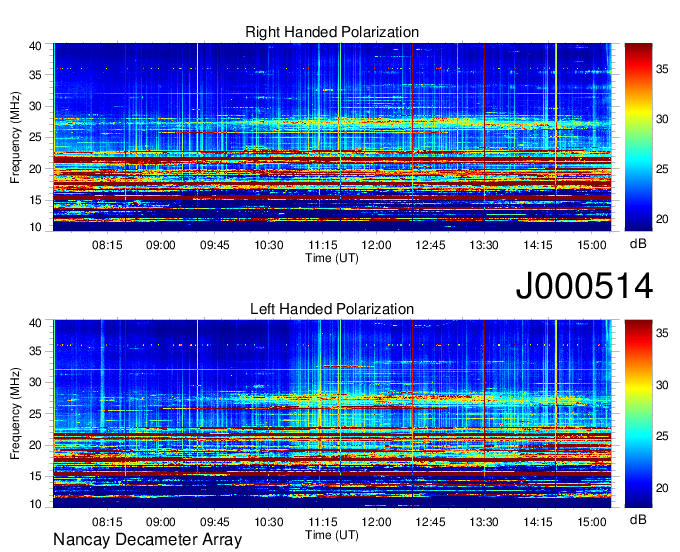Click the bottom colorbar's dB unit label

click(x=638, y=519)
